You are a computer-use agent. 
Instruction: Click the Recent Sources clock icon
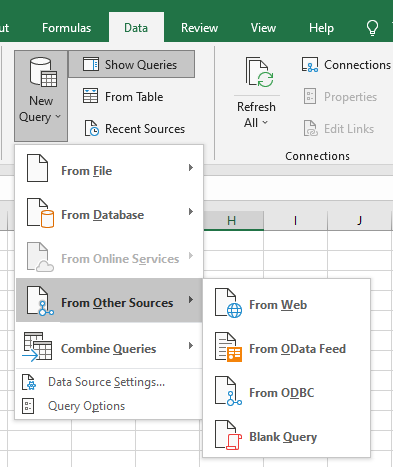[91, 128]
